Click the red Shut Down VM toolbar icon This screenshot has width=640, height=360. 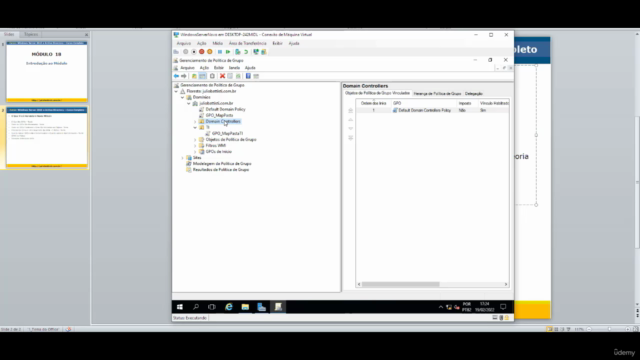click(202, 52)
